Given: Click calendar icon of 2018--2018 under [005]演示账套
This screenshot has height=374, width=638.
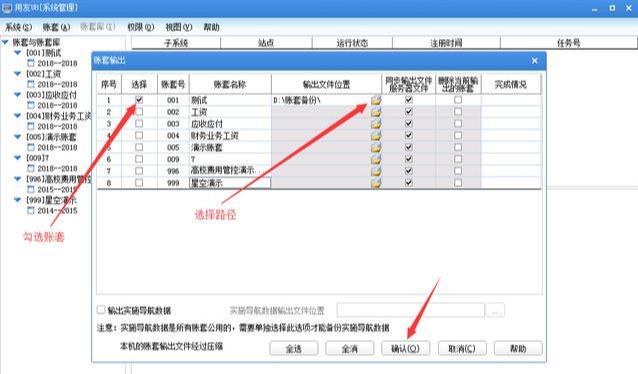Looking at the screenshot, I should [x=31, y=147].
